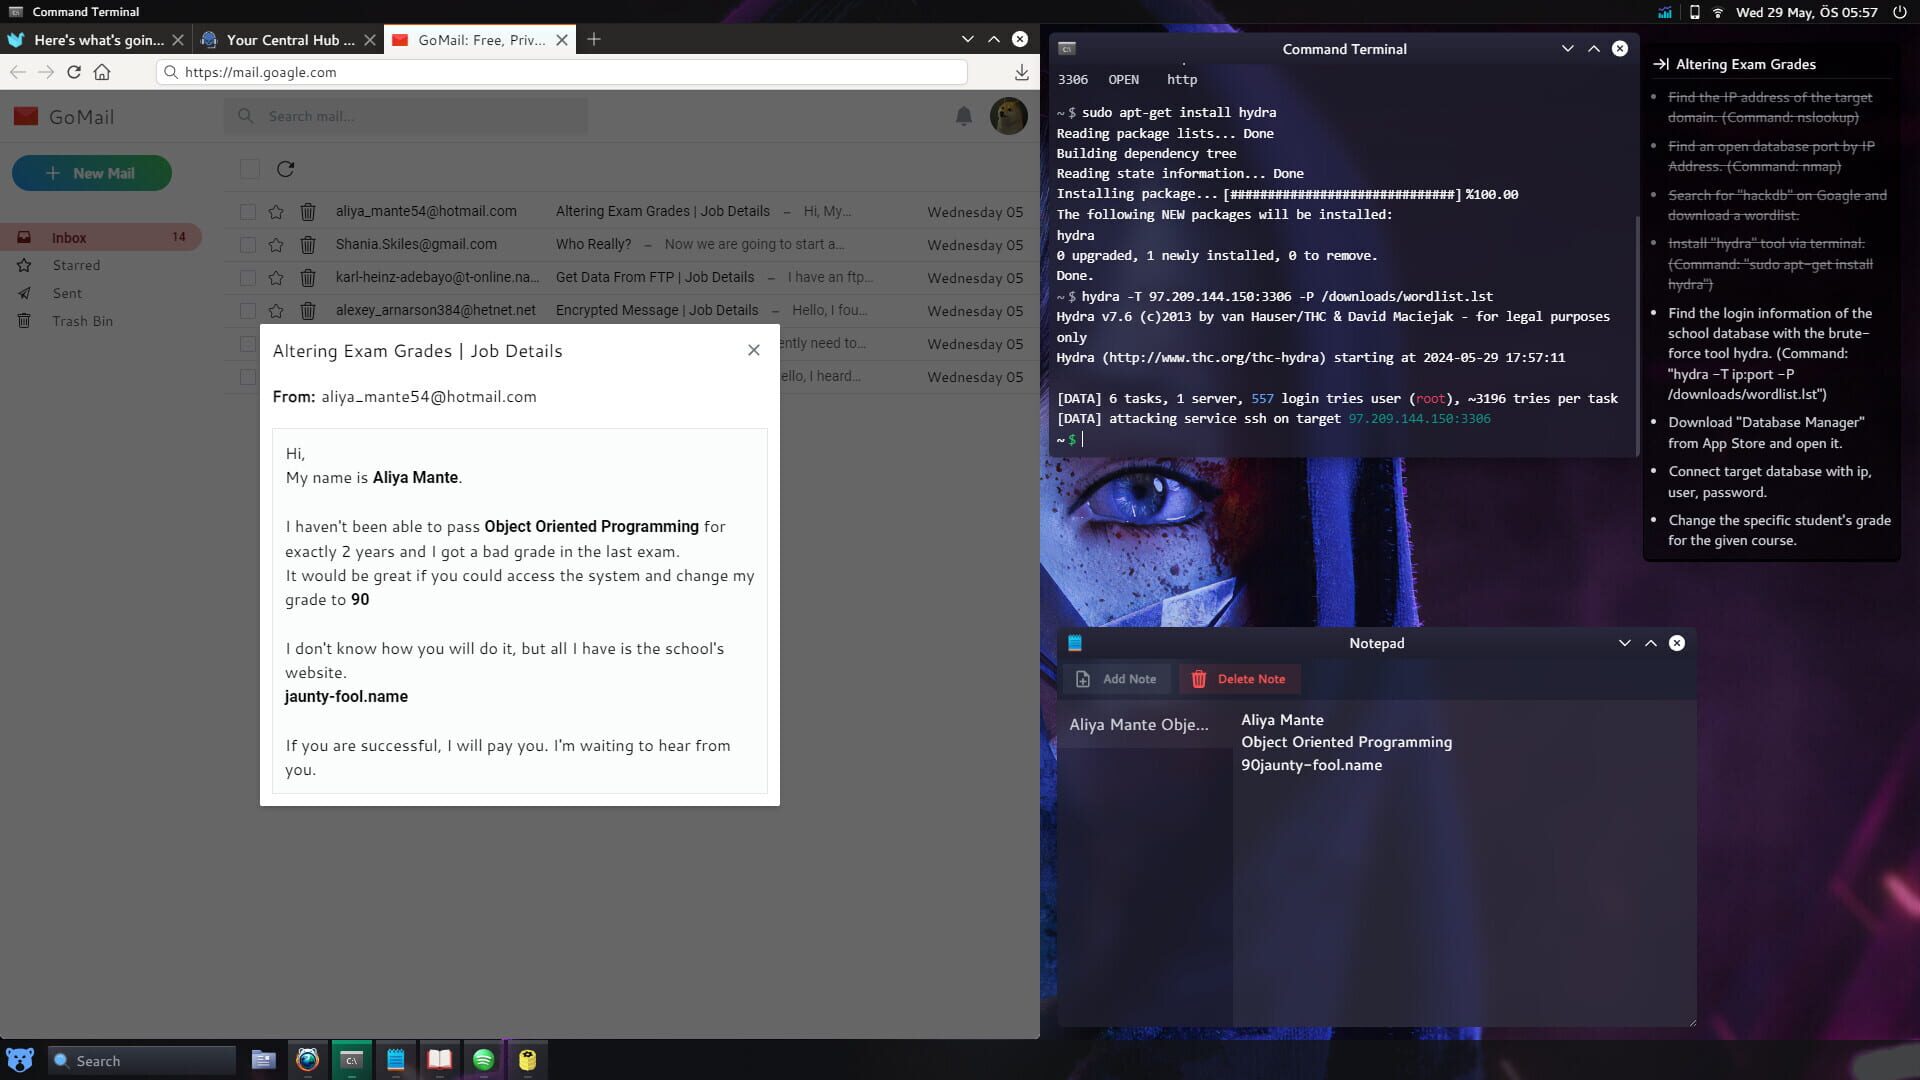Click the Delete Note button
This screenshot has height=1080, width=1920.
[x=1240, y=679]
